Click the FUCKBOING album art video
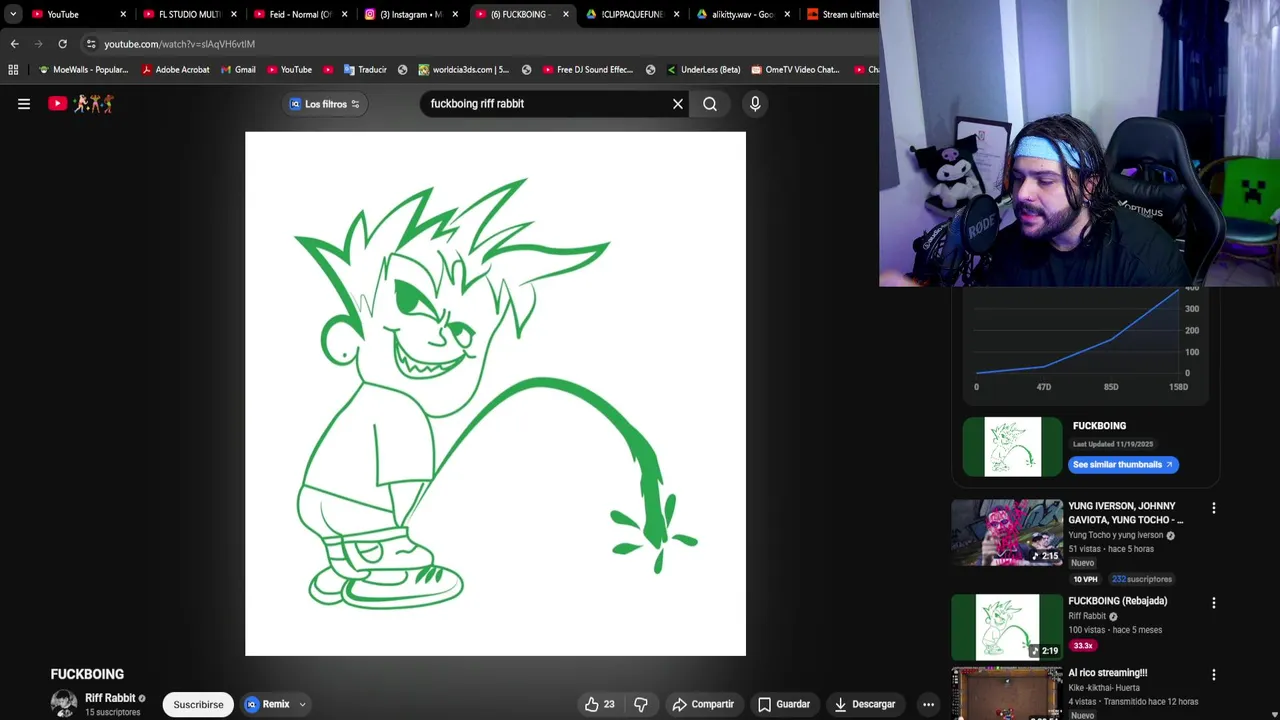Image resolution: width=1280 pixels, height=720 pixels. click(495, 393)
